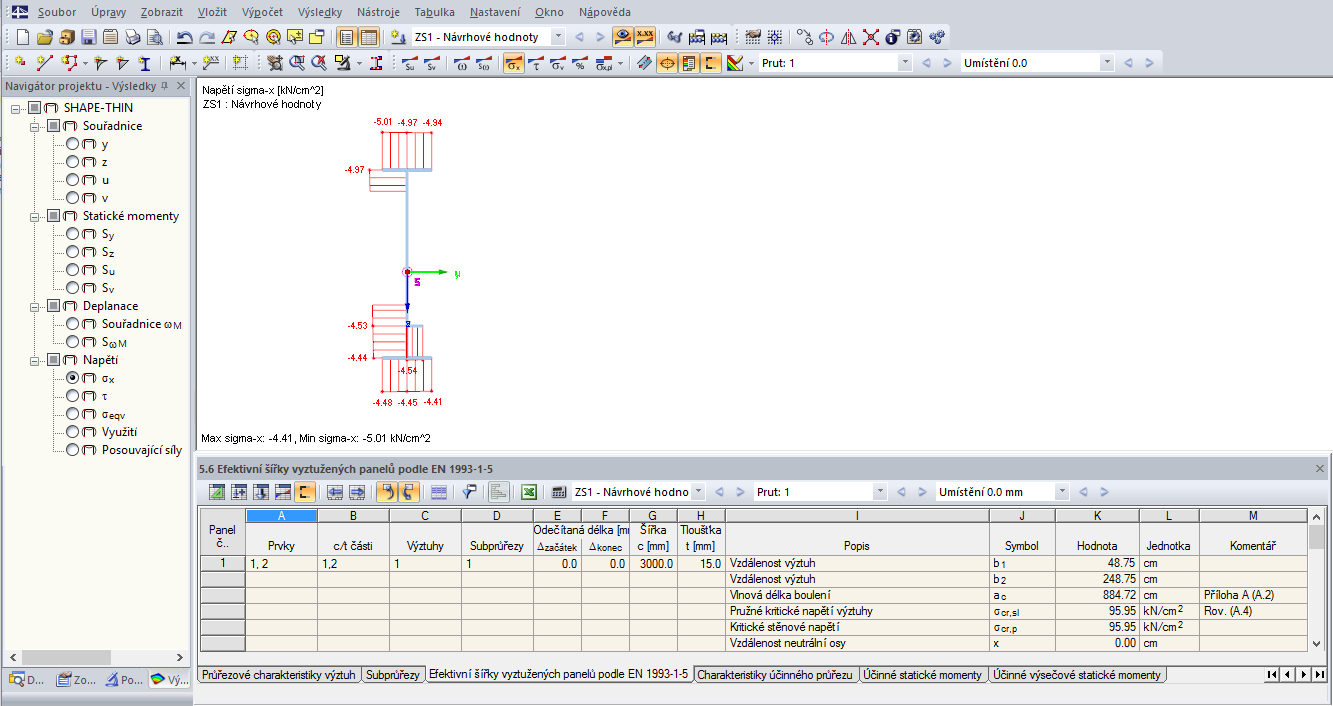Collapse the Deplanace tree node
This screenshot has height=706, width=1333.
click(36, 306)
